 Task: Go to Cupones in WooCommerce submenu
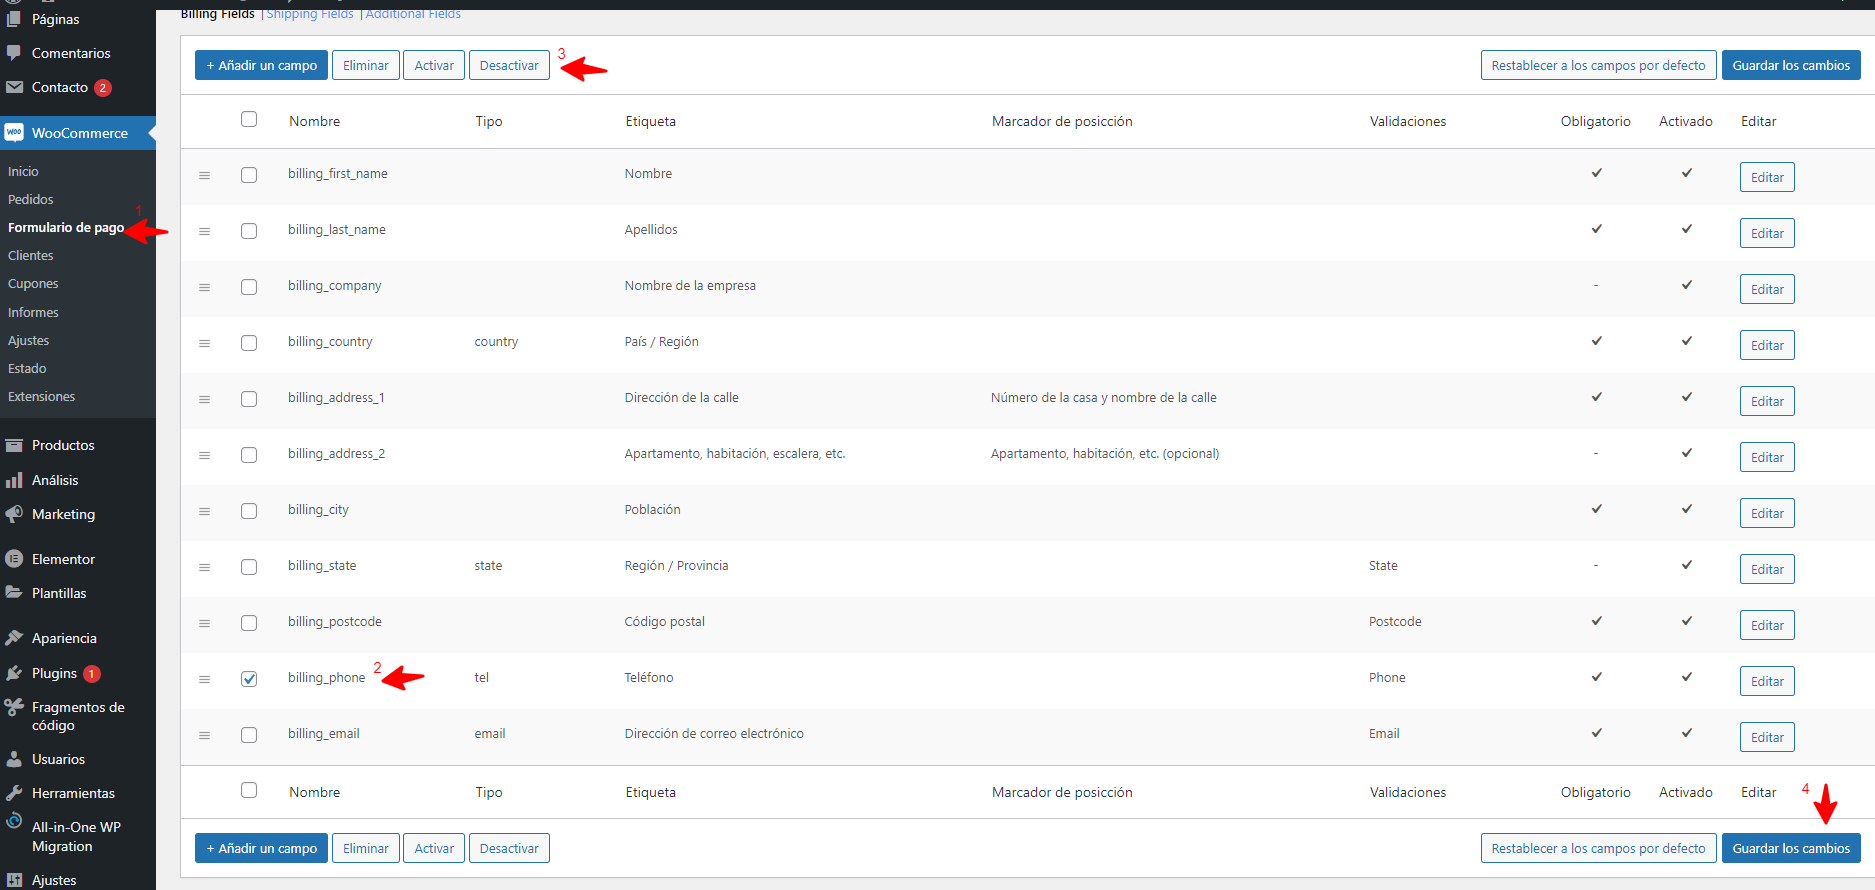click(x=33, y=283)
